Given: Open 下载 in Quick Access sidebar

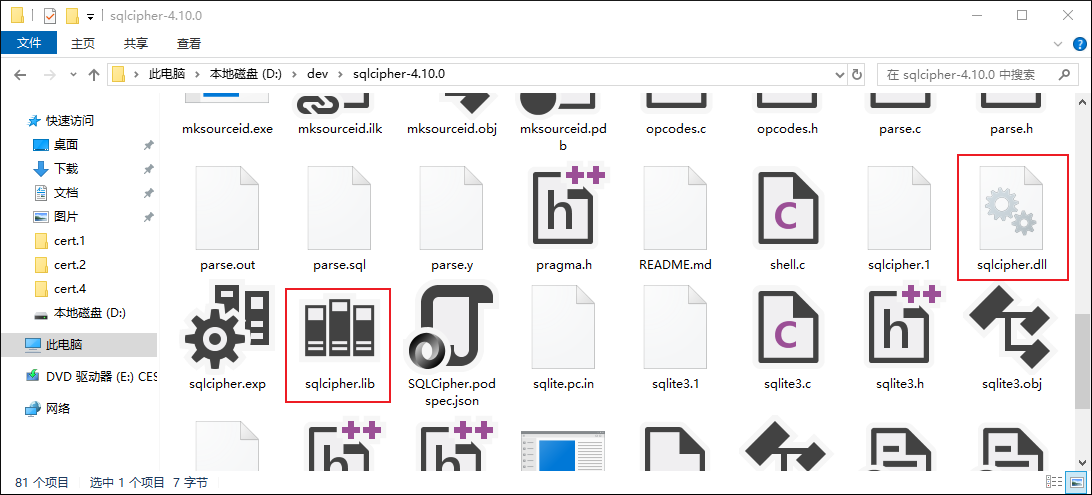Looking at the screenshot, I should (66, 169).
